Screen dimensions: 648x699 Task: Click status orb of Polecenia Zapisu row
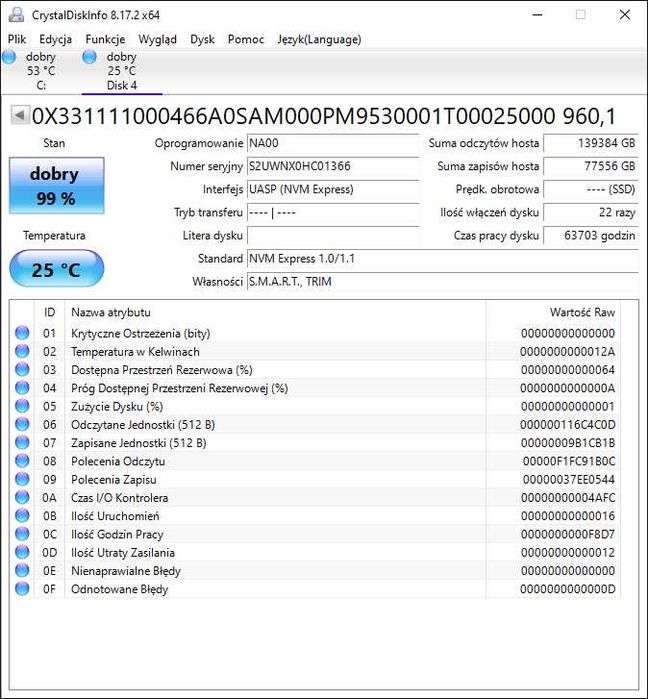pos(22,479)
